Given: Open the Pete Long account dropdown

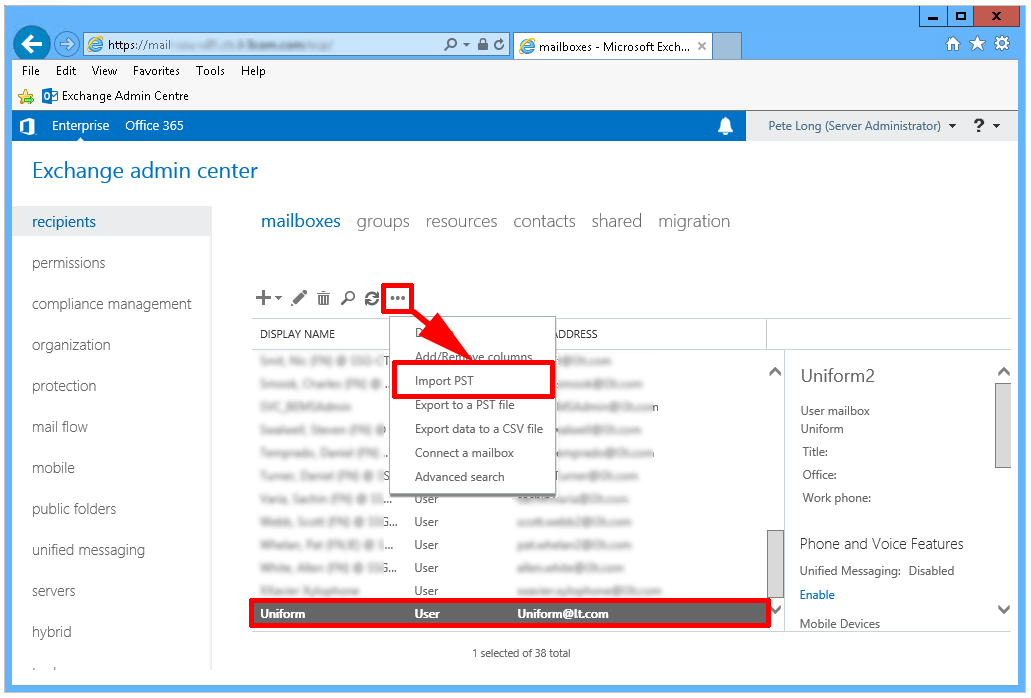Looking at the screenshot, I should coord(861,126).
